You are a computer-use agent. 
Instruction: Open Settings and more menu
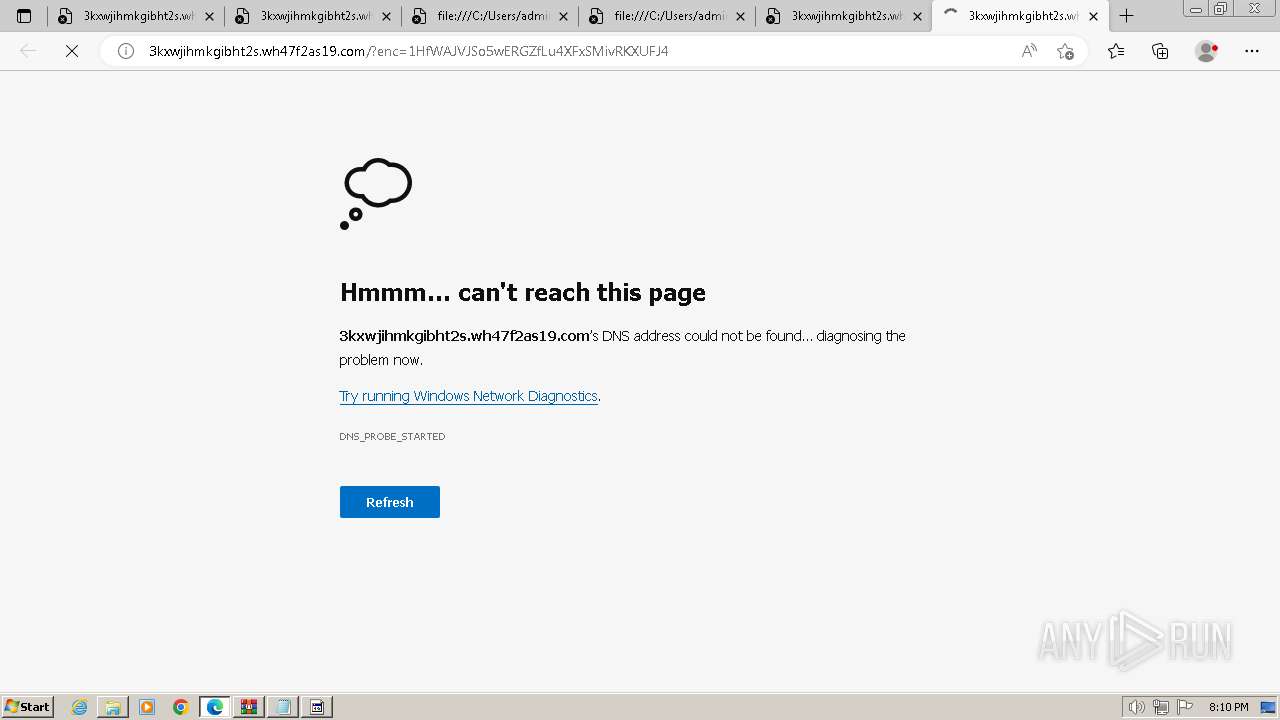point(1252,51)
